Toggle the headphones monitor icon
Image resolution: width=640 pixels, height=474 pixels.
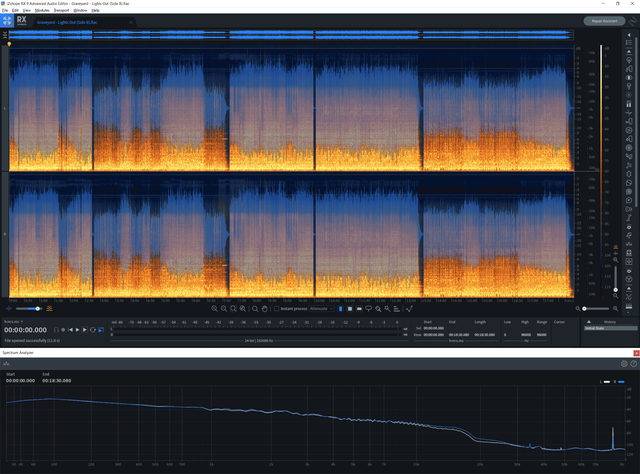pyautogui.click(x=56, y=330)
